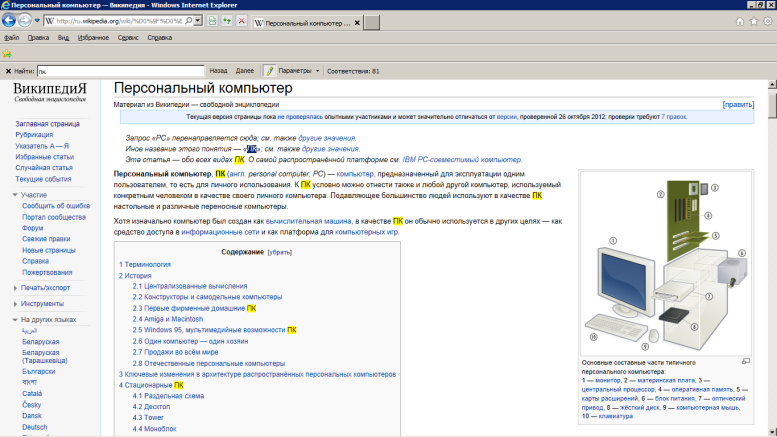Click the vertical scrollbar thumb
The image size is (777, 437).
pos(772,105)
